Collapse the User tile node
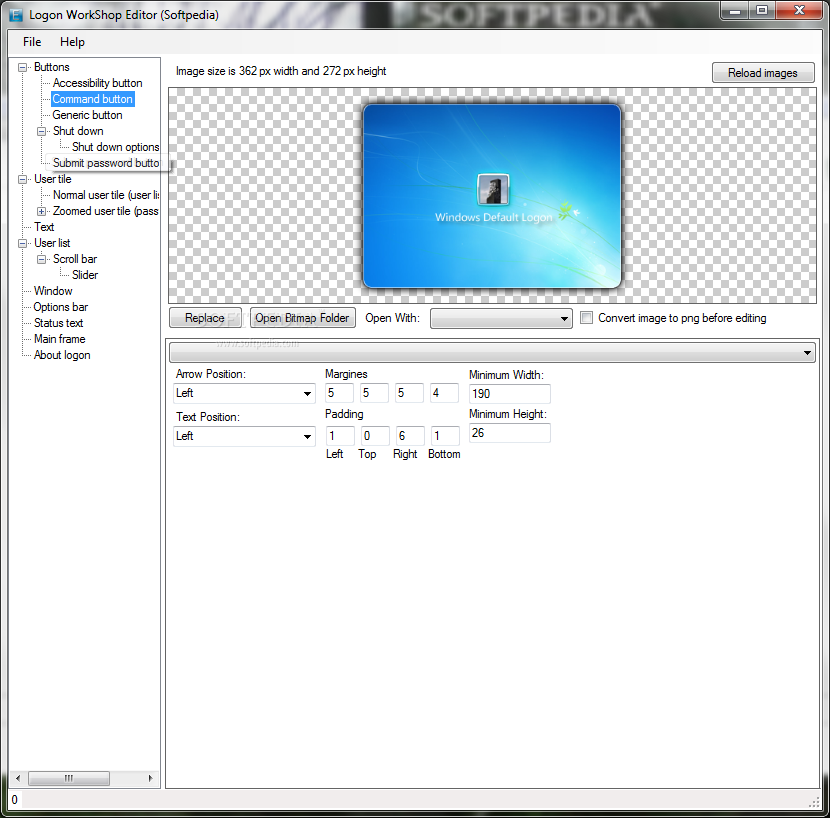Screen dimensions: 830x818 tap(22, 179)
